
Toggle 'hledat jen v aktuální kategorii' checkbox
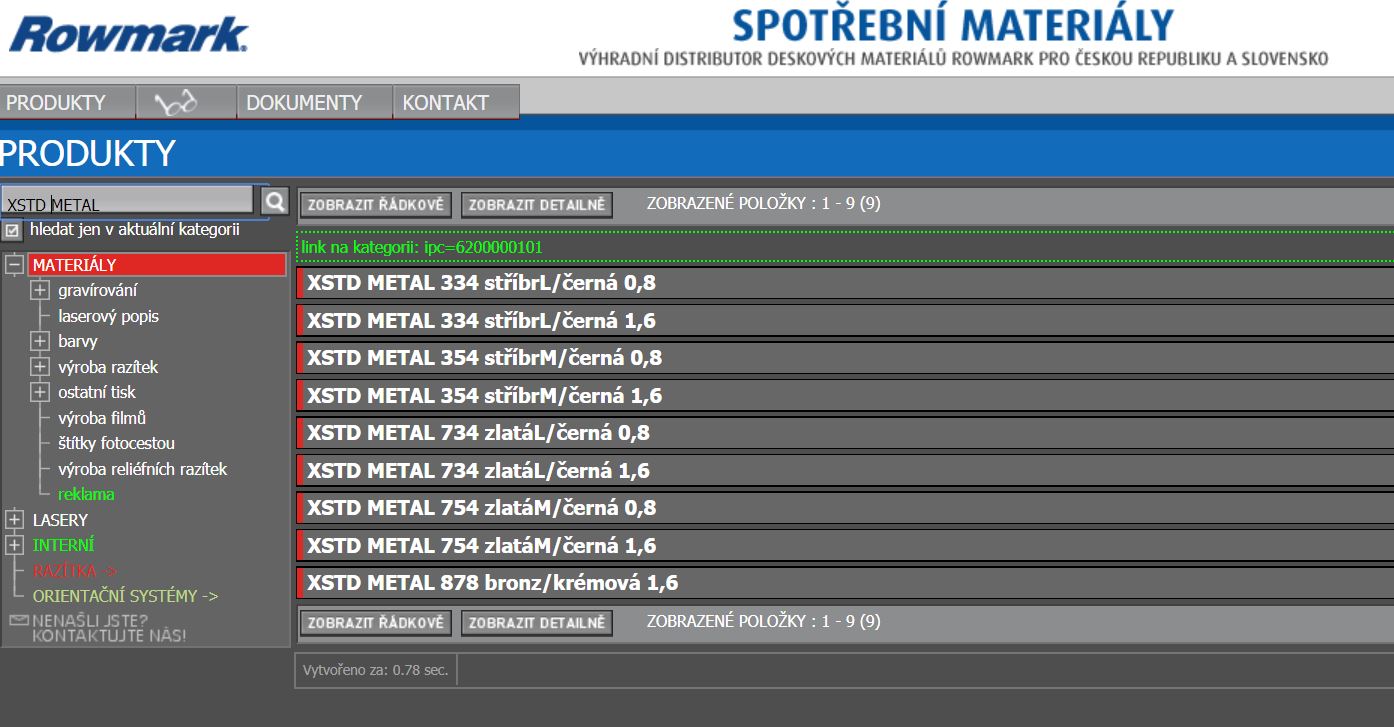(x=12, y=231)
